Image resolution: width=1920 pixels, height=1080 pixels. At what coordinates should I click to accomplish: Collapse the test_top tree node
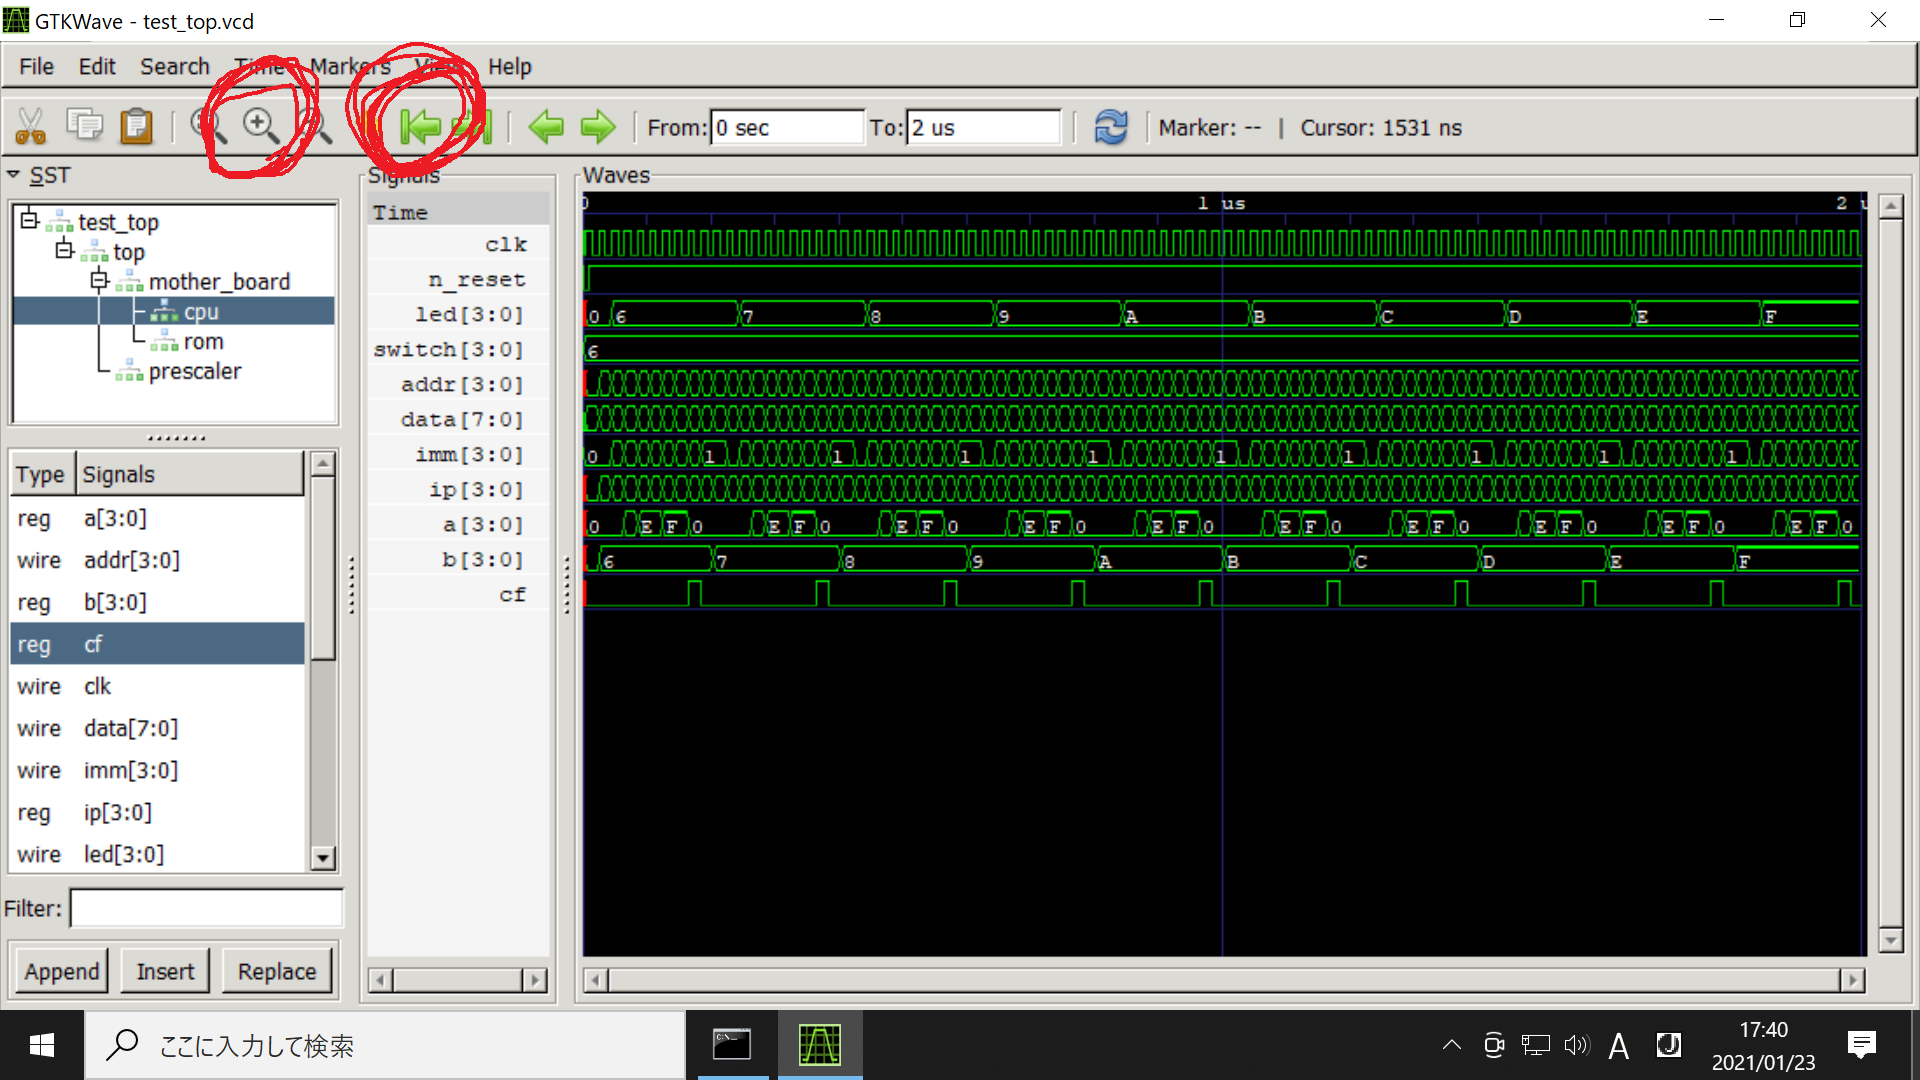30,220
